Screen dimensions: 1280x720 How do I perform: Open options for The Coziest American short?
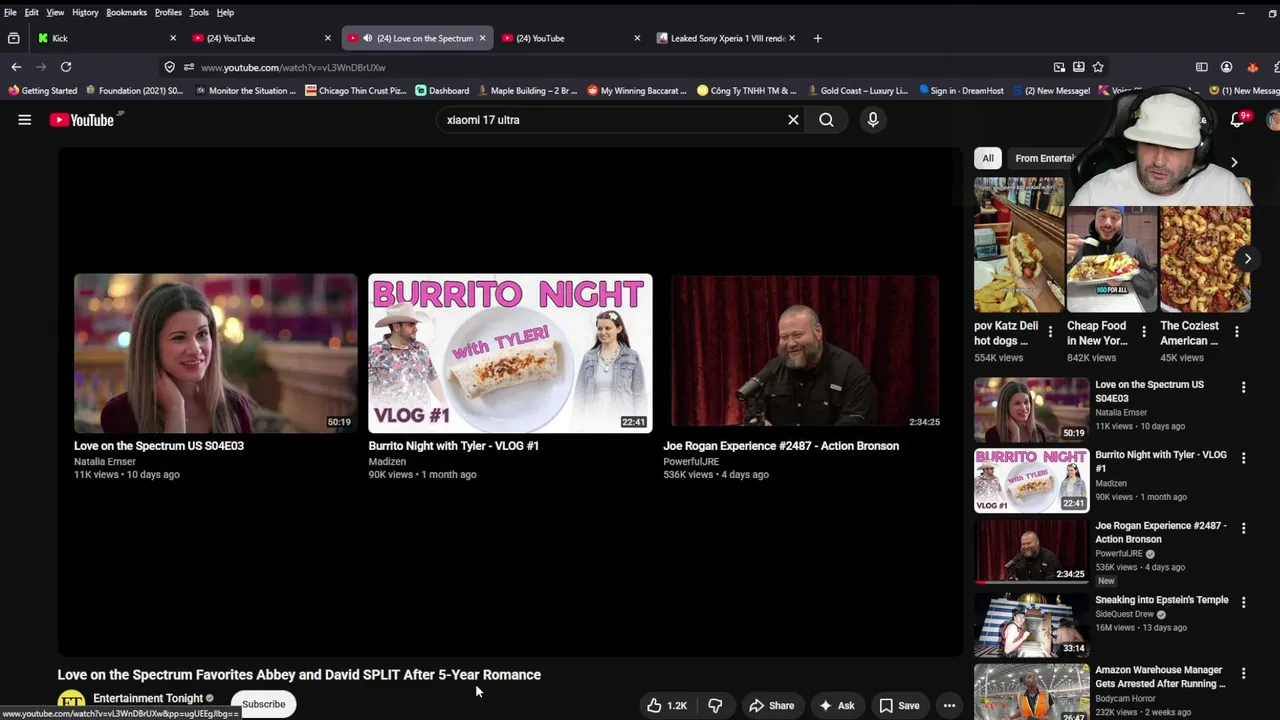[1237, 332]
